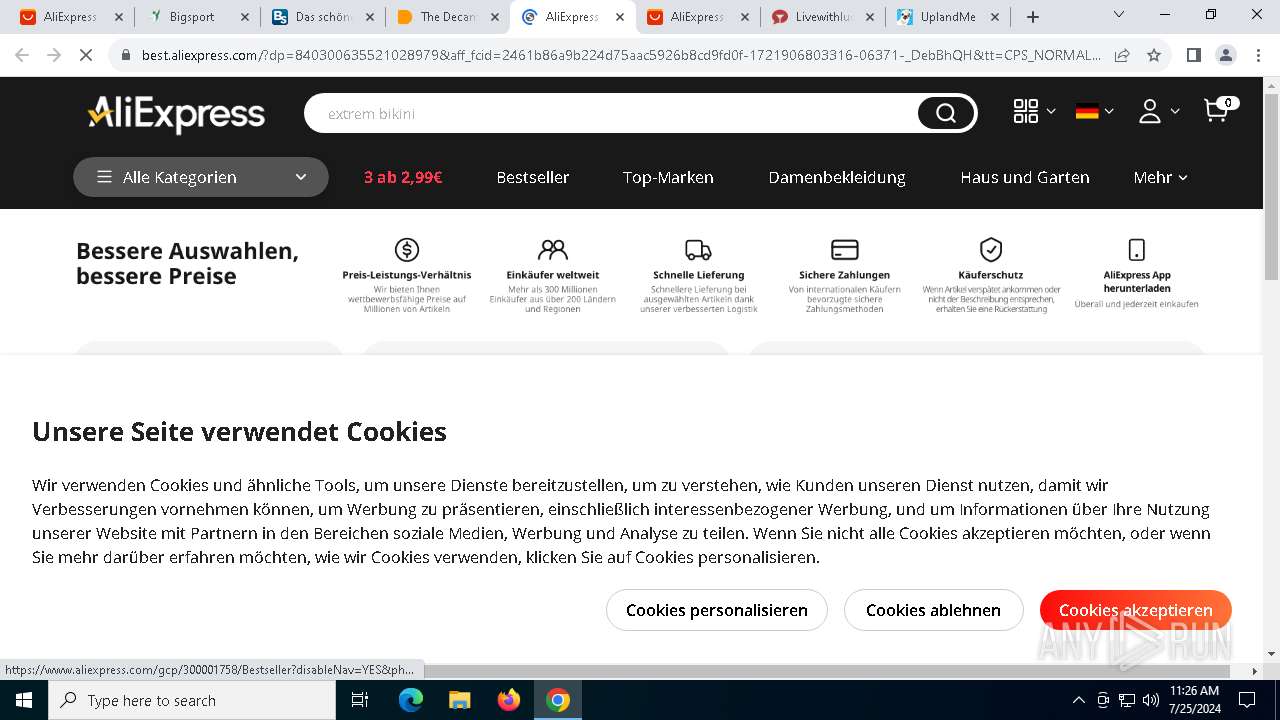Click Cookies personalisieren button
The image size is (1280, 720).
(717, 610)
